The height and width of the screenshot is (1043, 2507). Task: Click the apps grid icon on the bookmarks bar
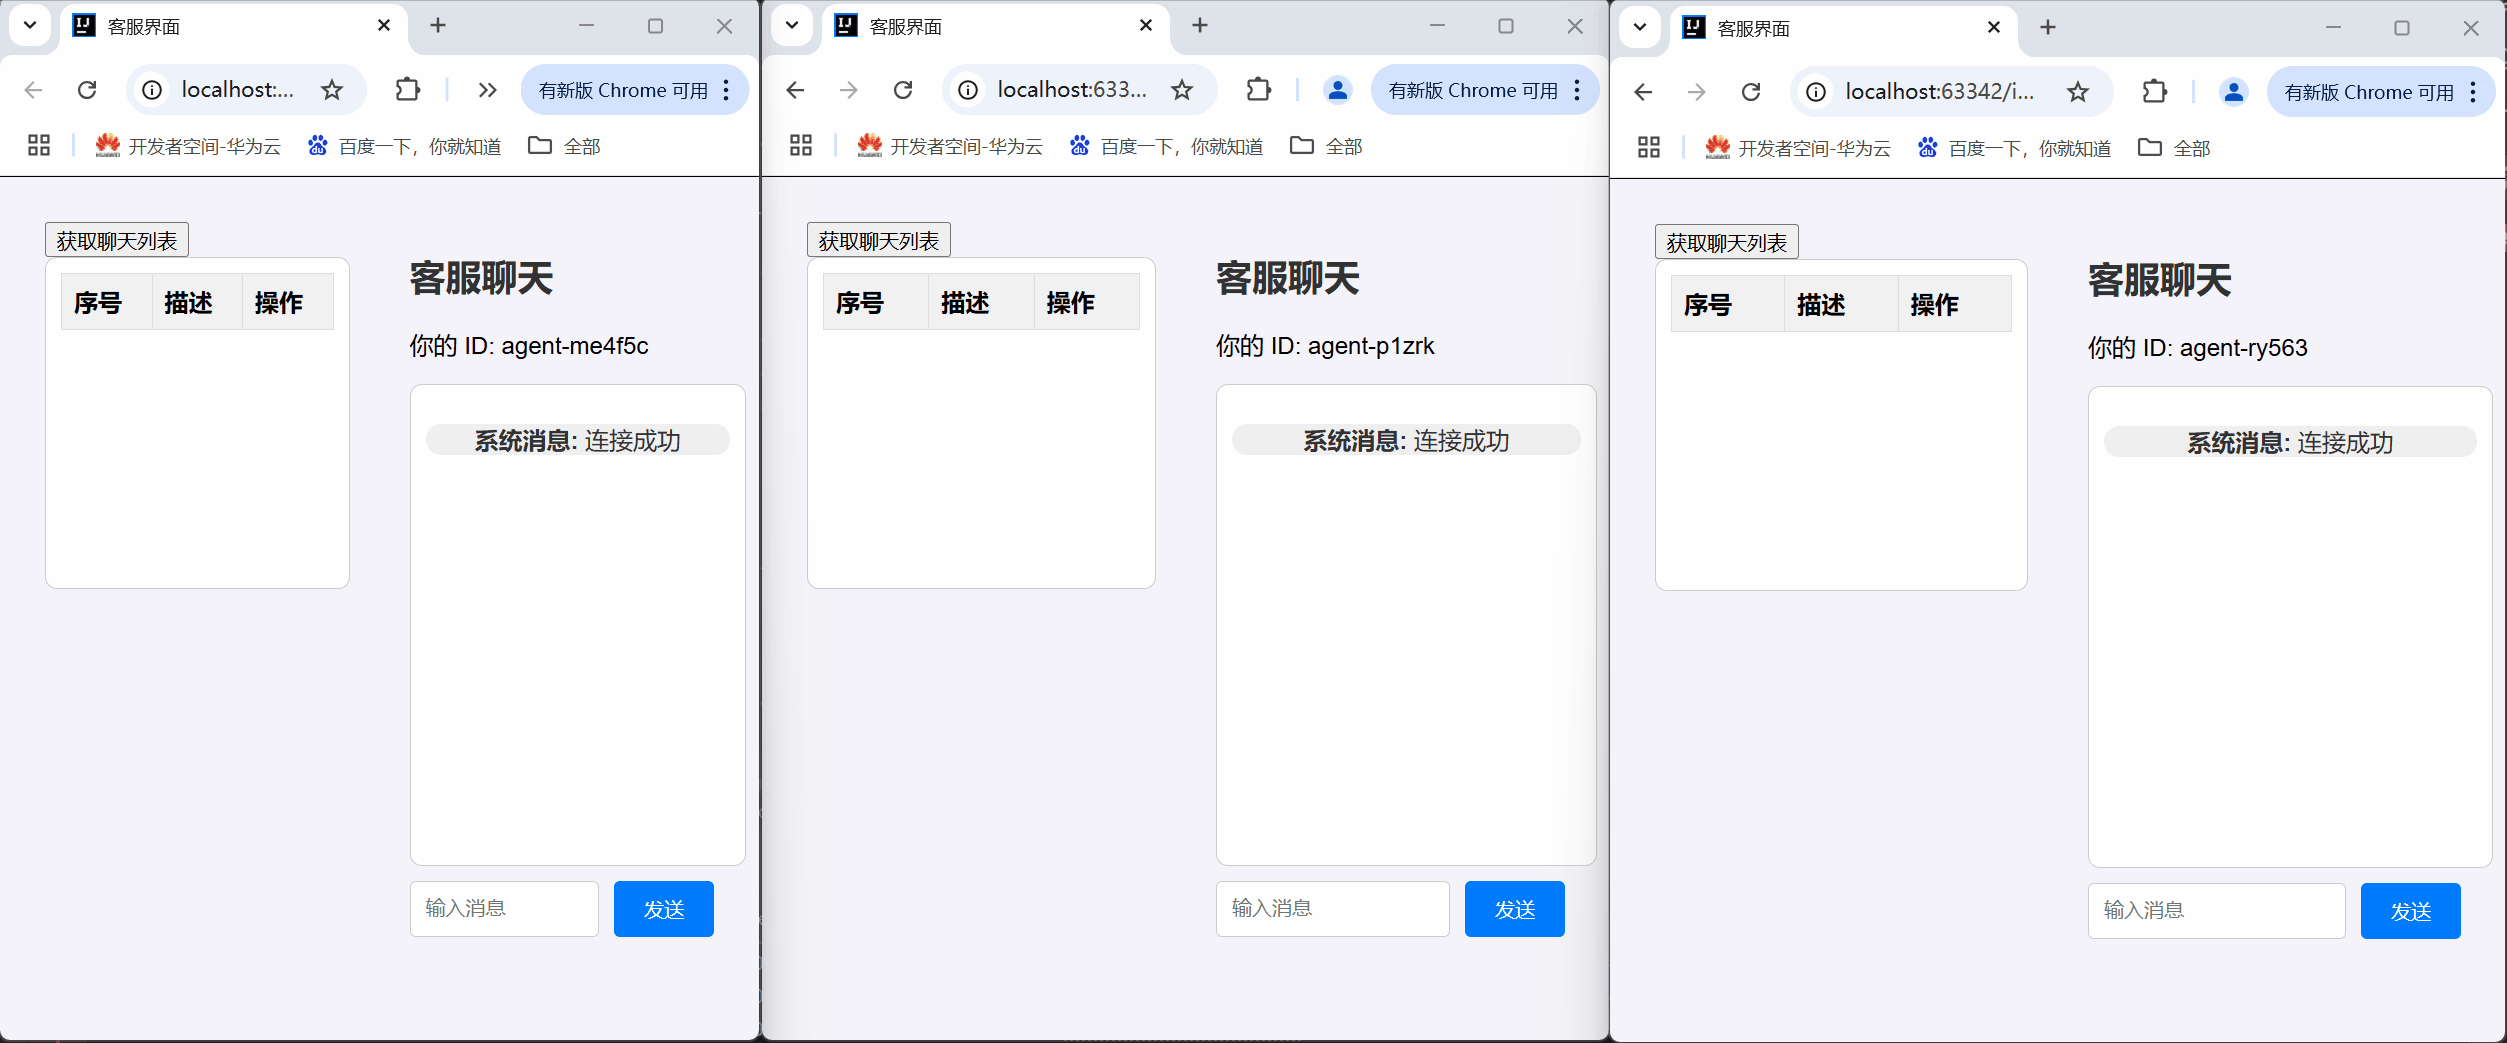click(x=38, y=145)
